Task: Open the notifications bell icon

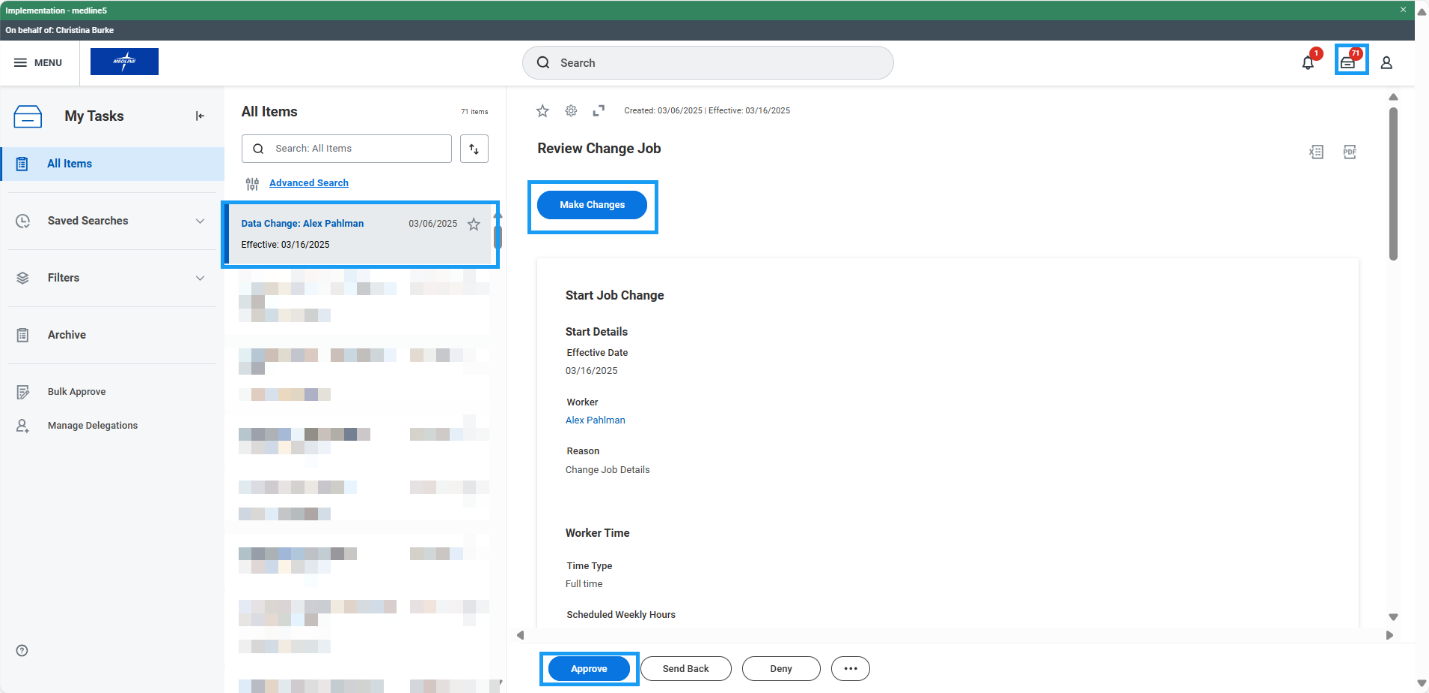Action: coord(1308,63)
